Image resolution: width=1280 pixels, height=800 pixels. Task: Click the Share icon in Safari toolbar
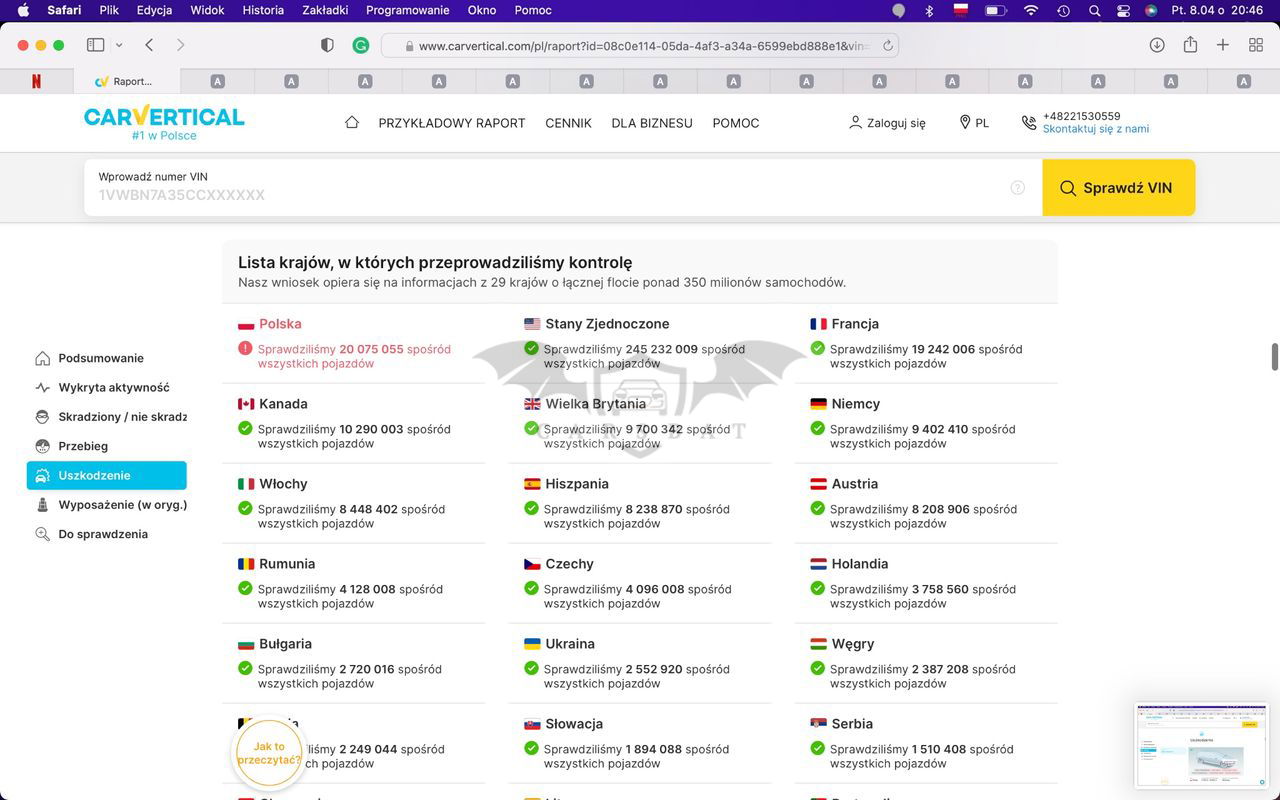1190,45
